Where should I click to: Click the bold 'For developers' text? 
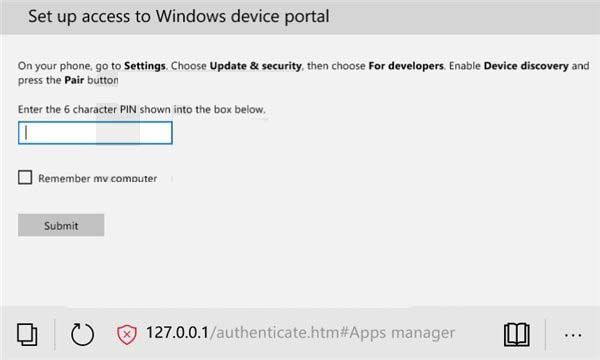pyautogui.click(x=406, y=66)
